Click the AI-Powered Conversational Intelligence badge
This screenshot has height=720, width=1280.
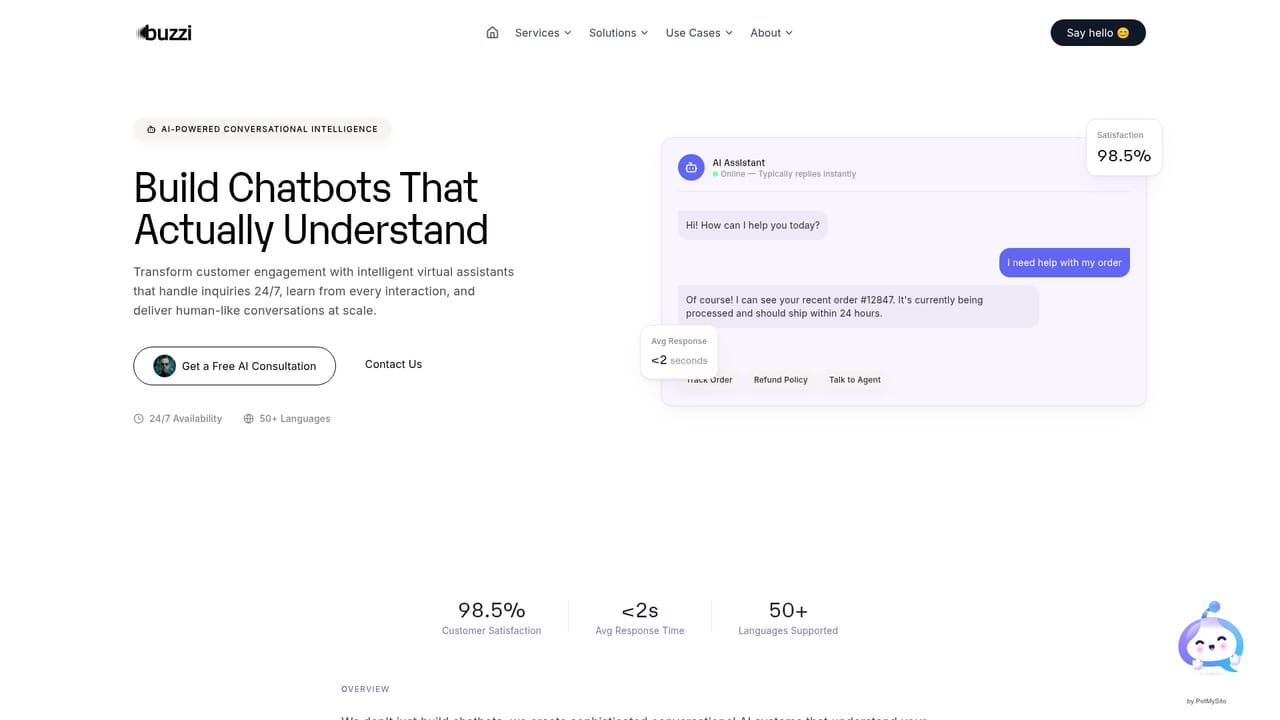point(262,129)
